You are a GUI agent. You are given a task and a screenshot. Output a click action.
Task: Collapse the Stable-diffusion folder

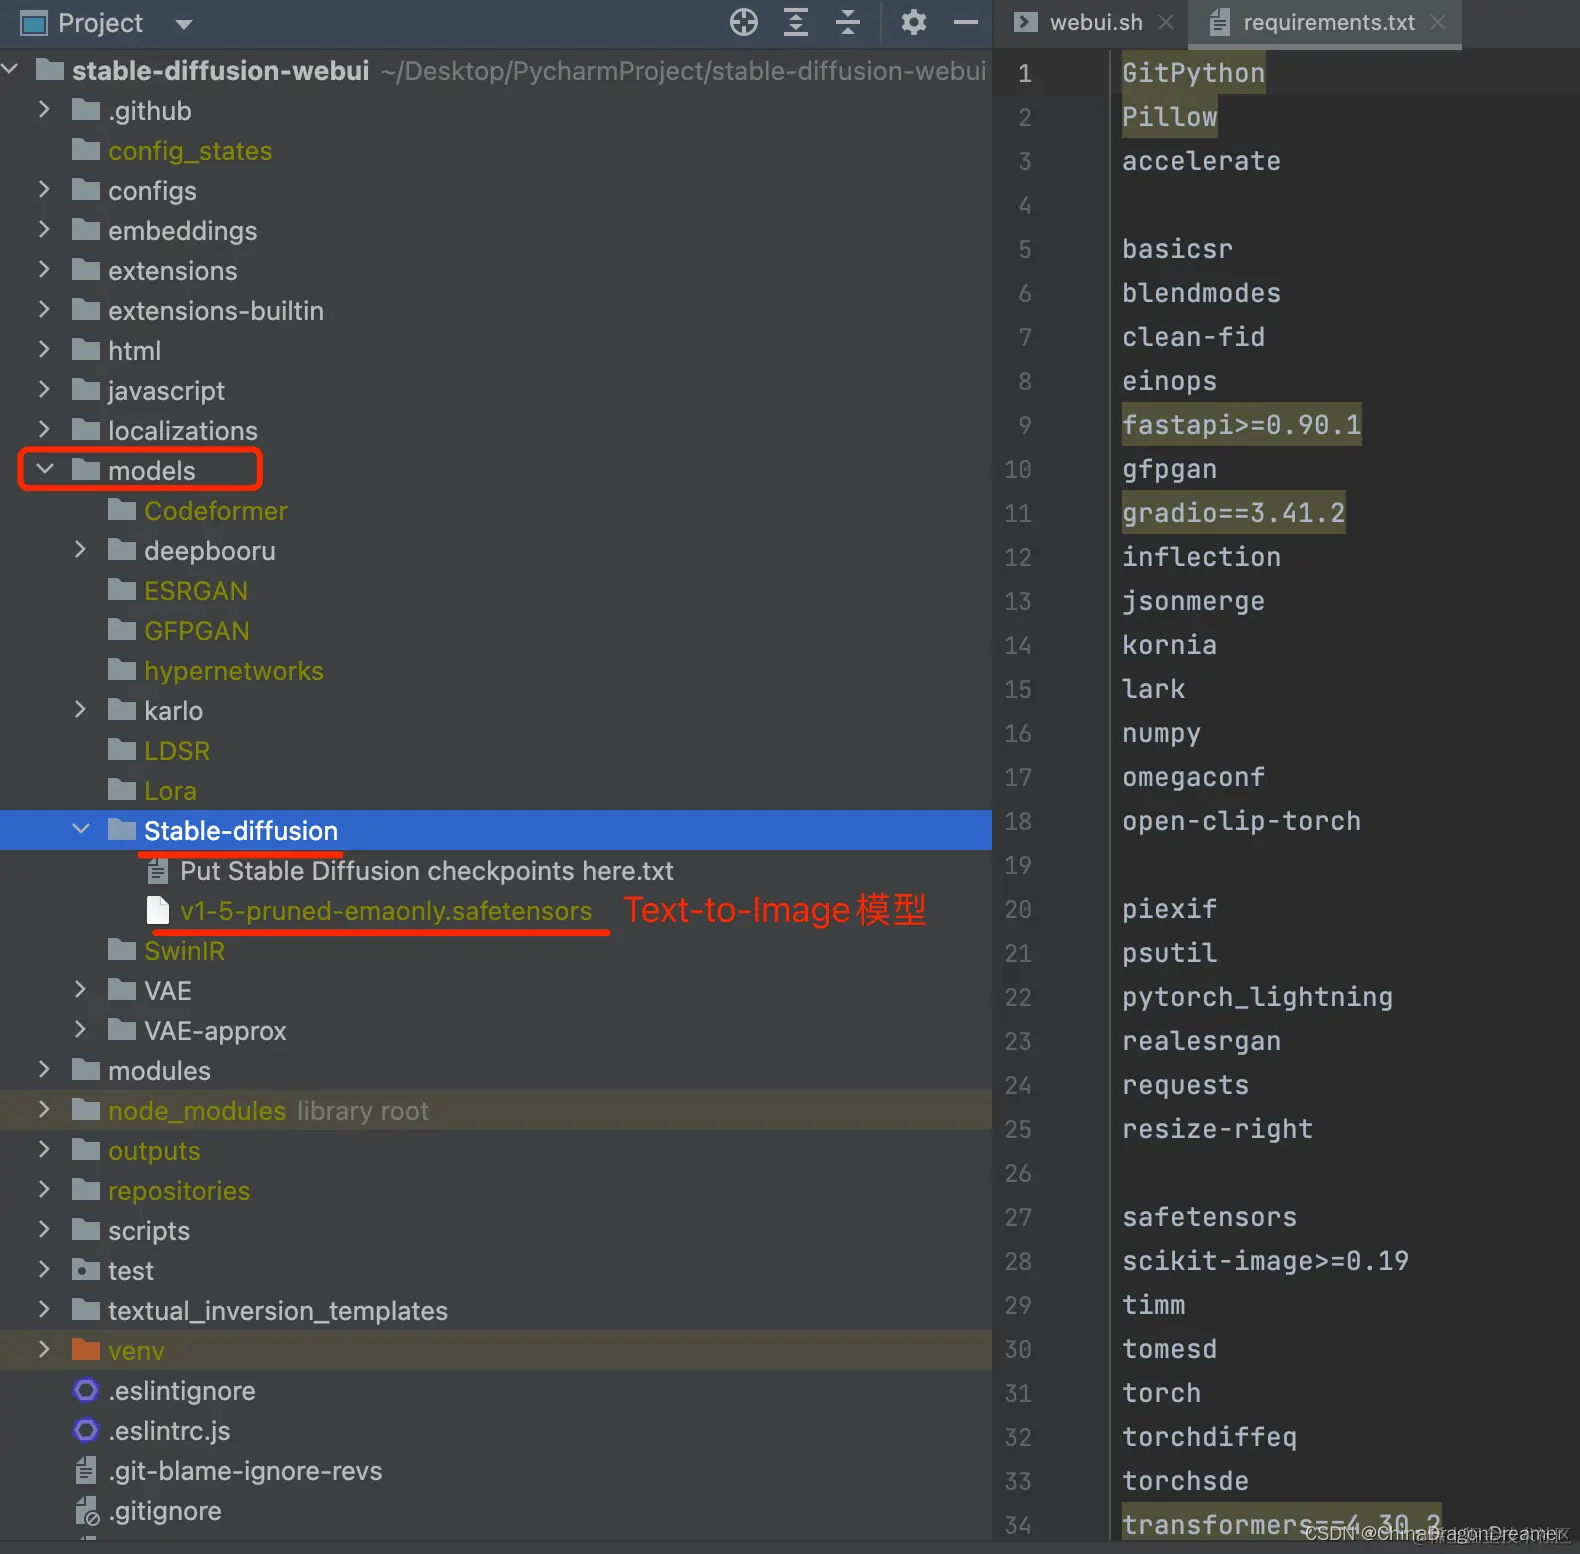81,829
